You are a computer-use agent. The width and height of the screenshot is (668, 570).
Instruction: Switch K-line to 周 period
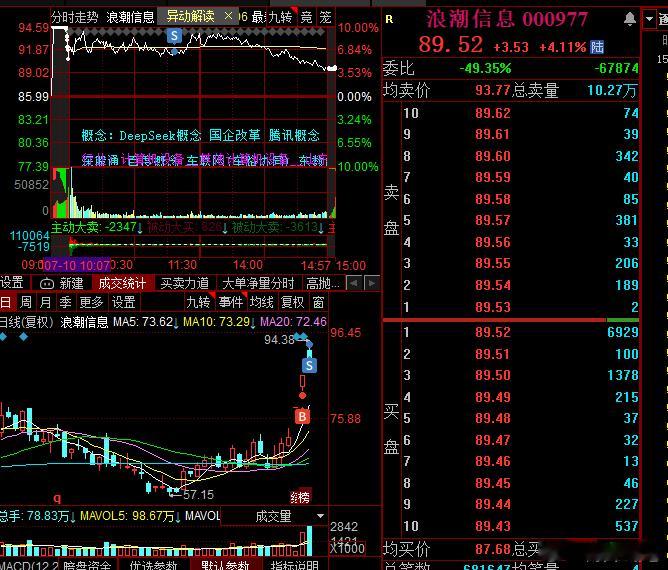click(26, 302)
